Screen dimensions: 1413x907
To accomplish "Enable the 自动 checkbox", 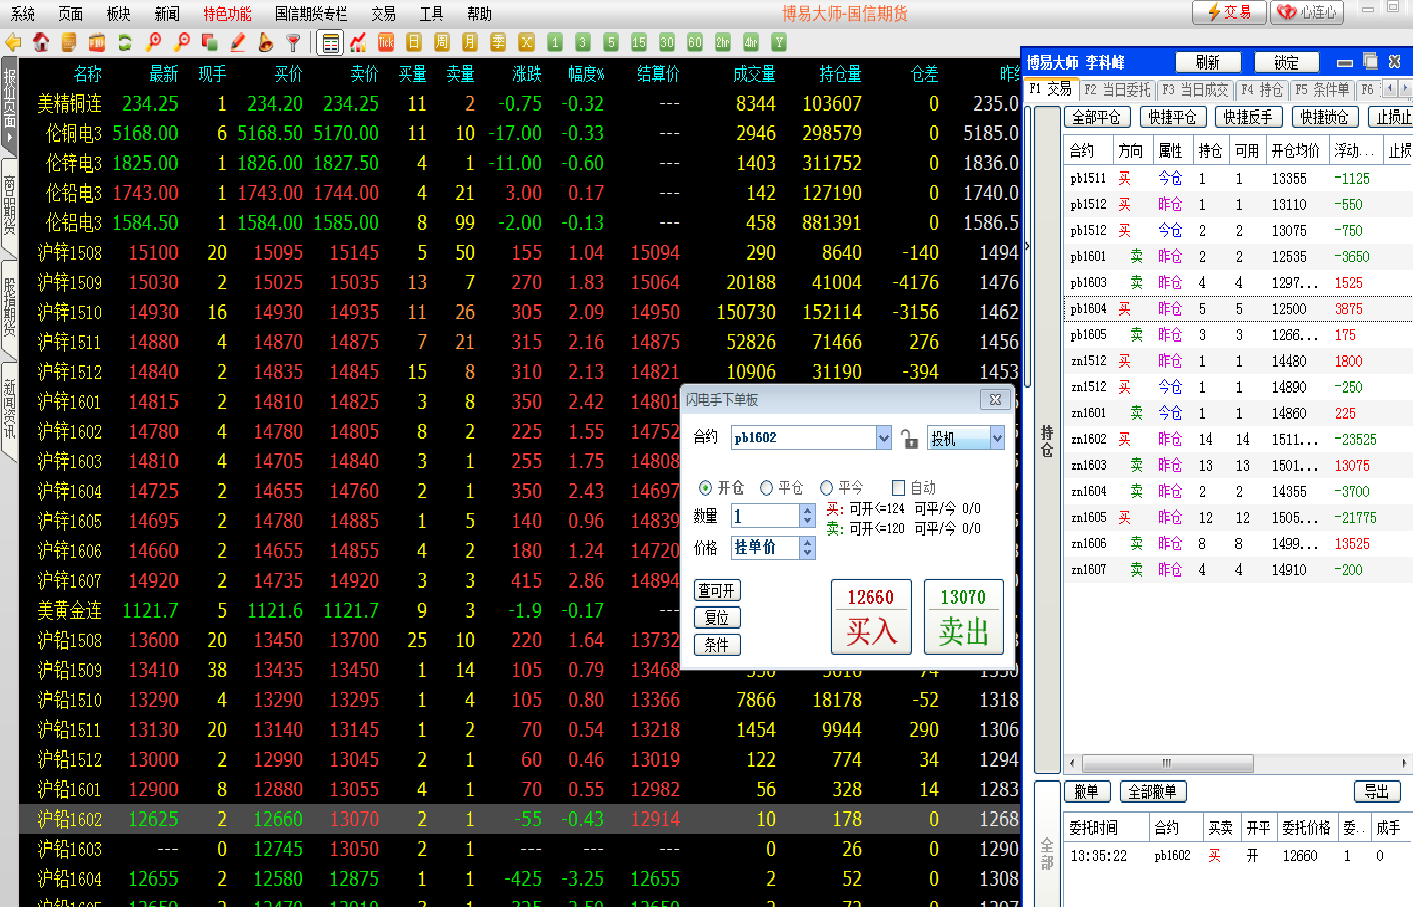I will (898, 488).
